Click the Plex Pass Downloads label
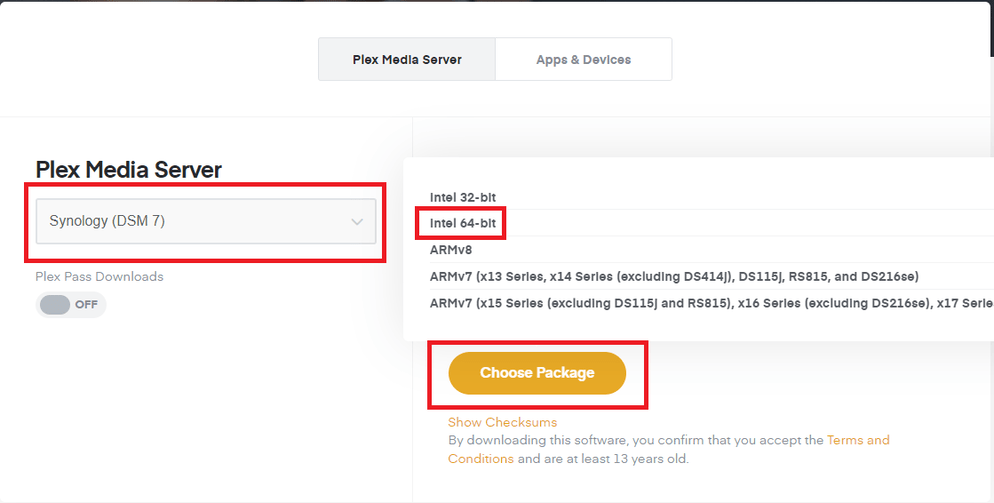994x503 pixels. click(x=99, y=277)
